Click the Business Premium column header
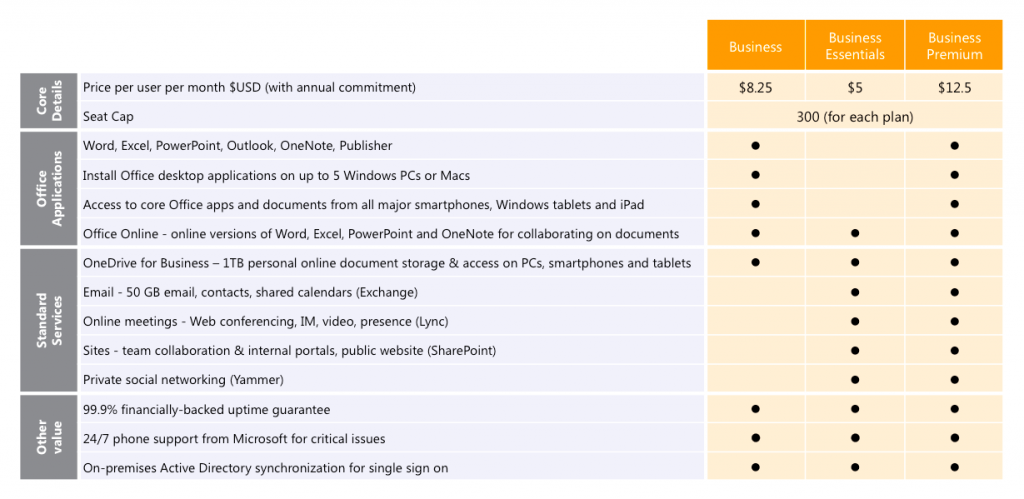Screen dimensions: 1024x499 pyautogui.click(x=954, y=46)
